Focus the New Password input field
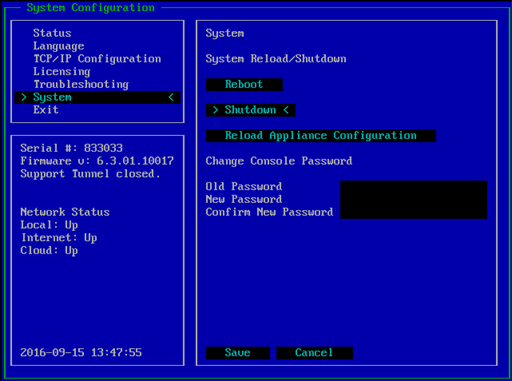The height and width of the screenshot is (381, 512). click(414, 199)
